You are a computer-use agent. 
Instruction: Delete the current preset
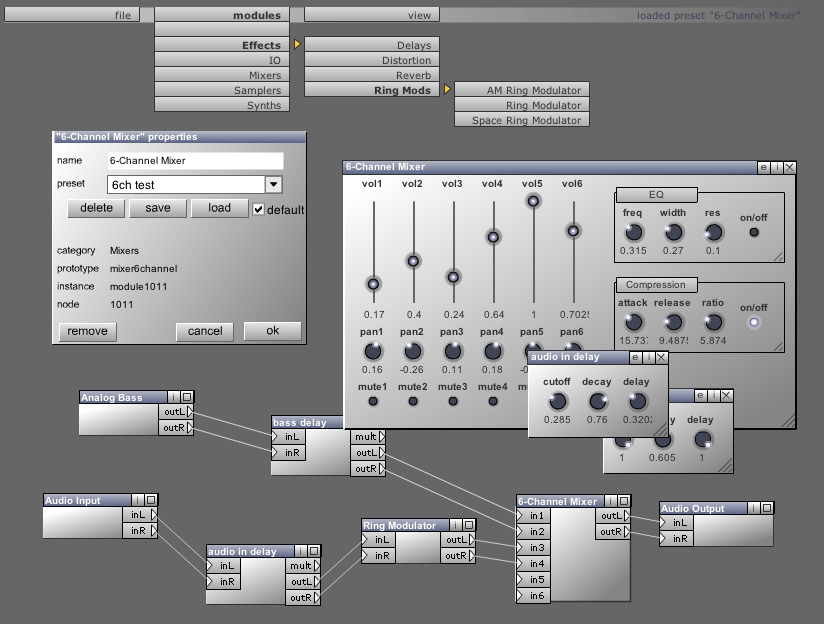(x=96, y=208)
